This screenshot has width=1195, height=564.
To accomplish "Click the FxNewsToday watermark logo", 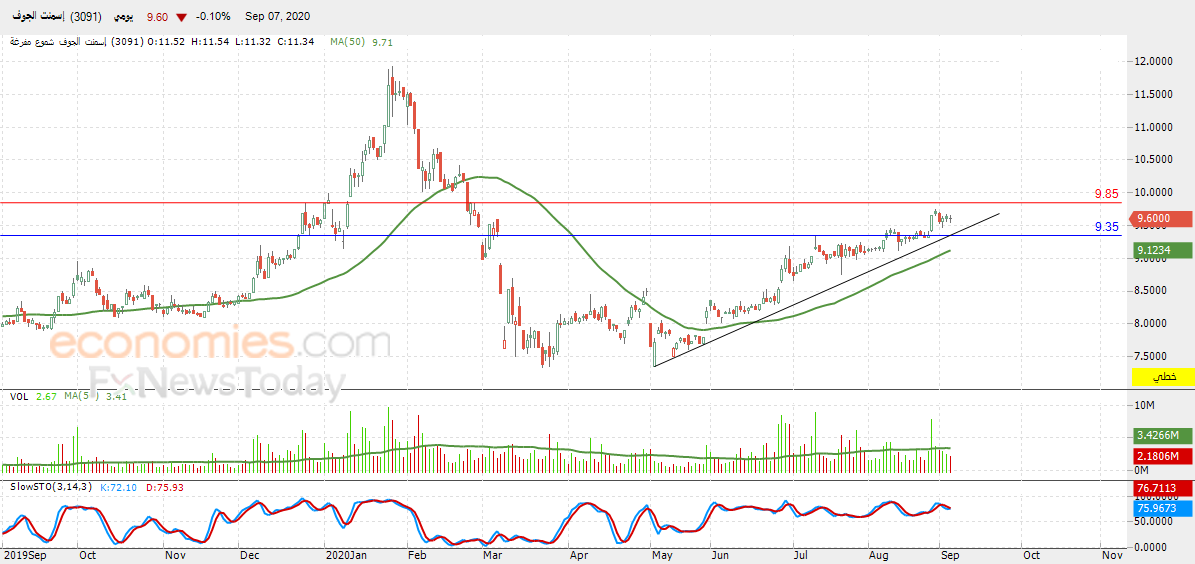I will pos(219,382).
